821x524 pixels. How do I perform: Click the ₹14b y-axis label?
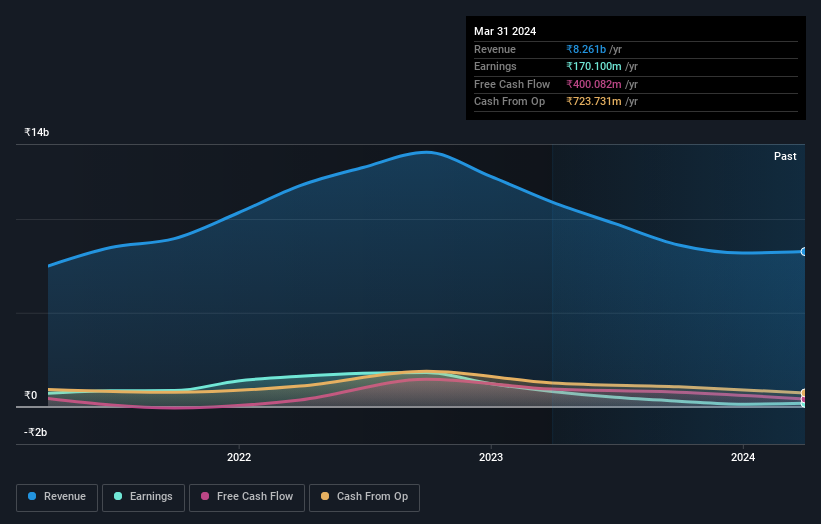[37, 132]
